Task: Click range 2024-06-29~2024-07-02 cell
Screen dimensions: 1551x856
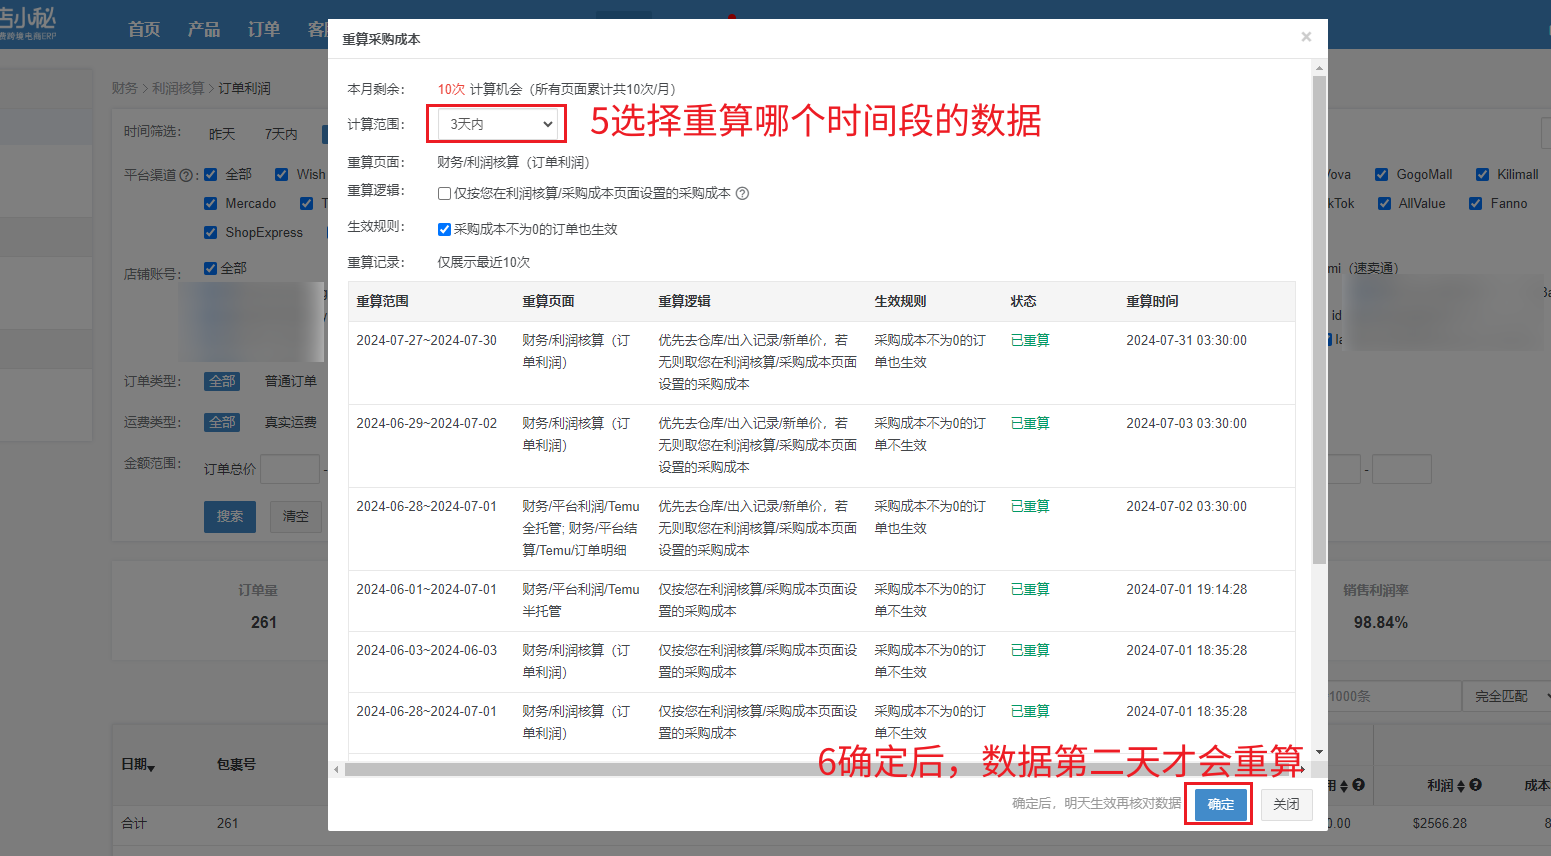Action: pos(426,423)
